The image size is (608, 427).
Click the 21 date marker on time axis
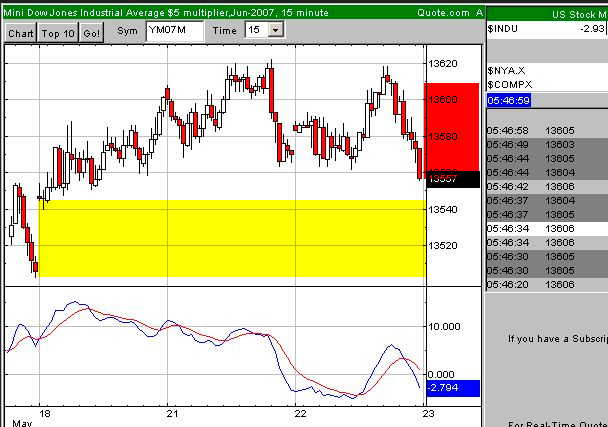[x=172, y=412]
